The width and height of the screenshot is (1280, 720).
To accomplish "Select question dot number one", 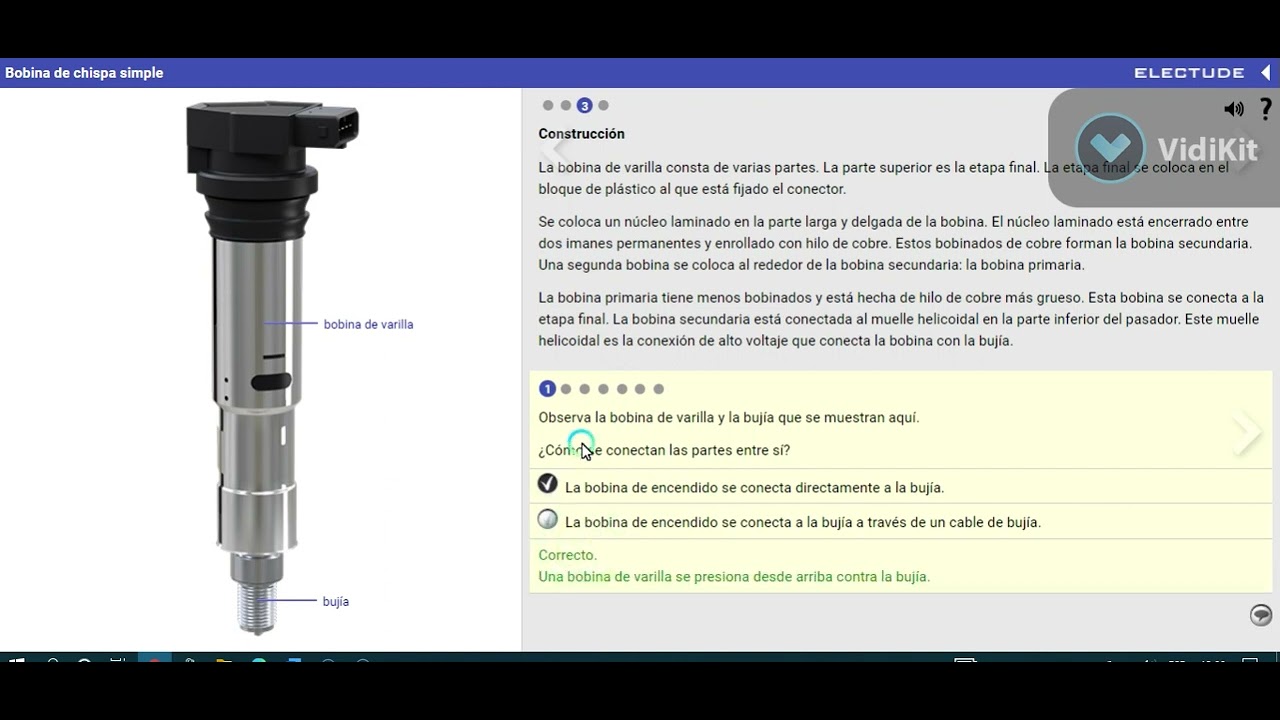I will [x=547, y=389].
